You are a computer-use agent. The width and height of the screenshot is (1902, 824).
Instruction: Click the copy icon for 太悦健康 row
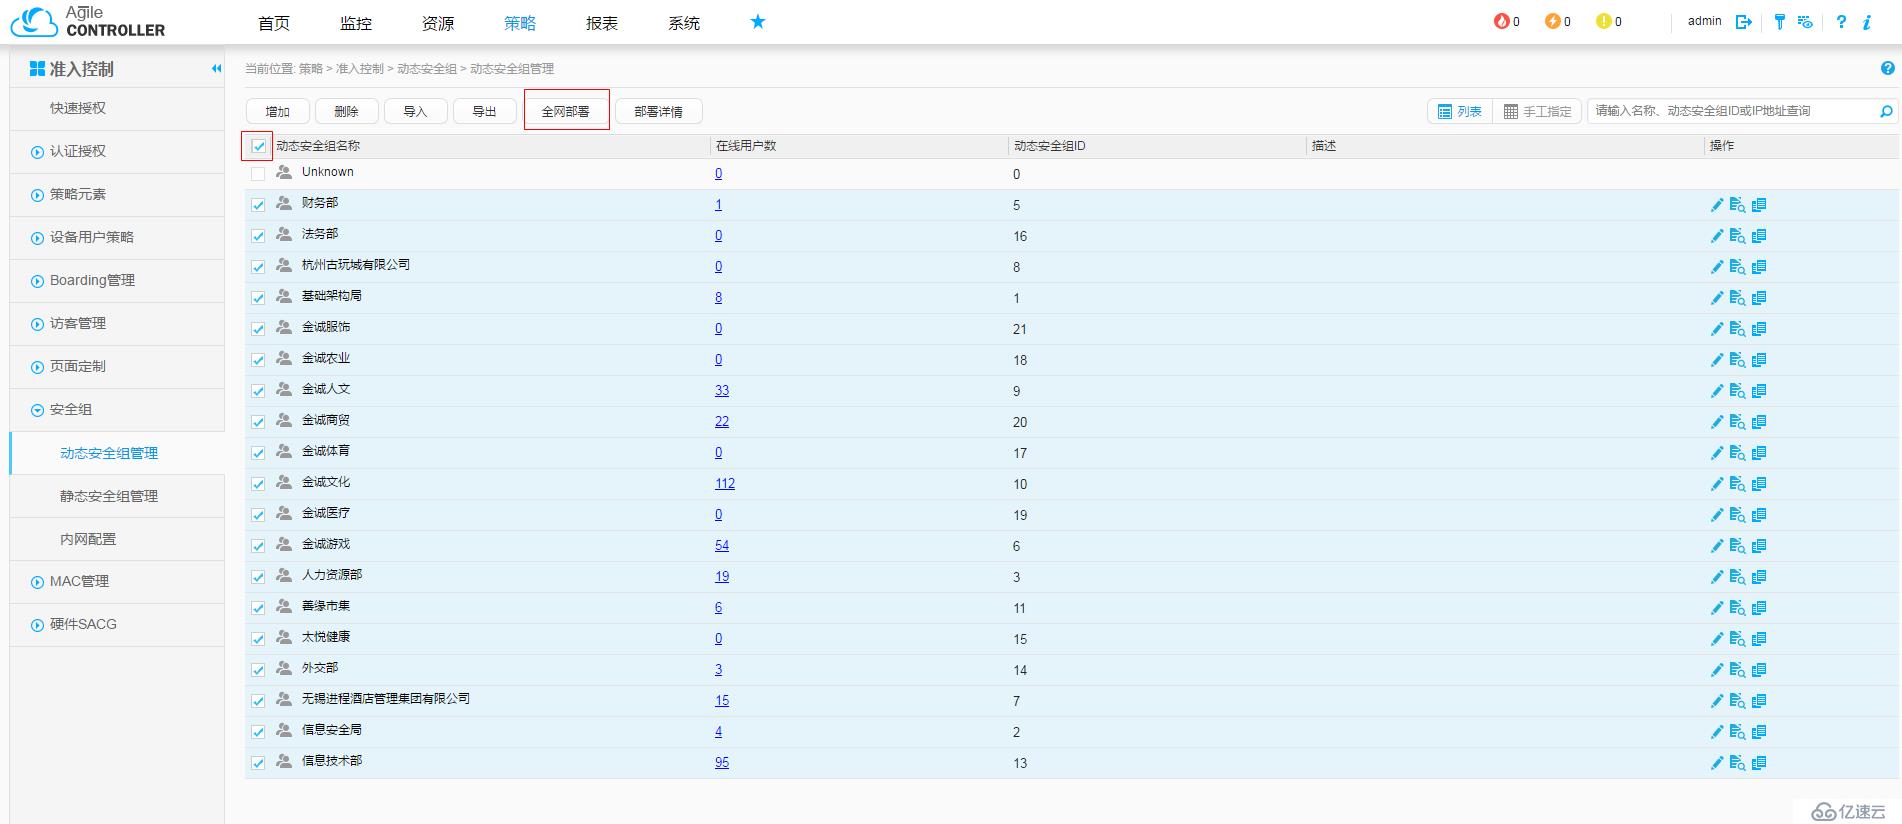1759,639
